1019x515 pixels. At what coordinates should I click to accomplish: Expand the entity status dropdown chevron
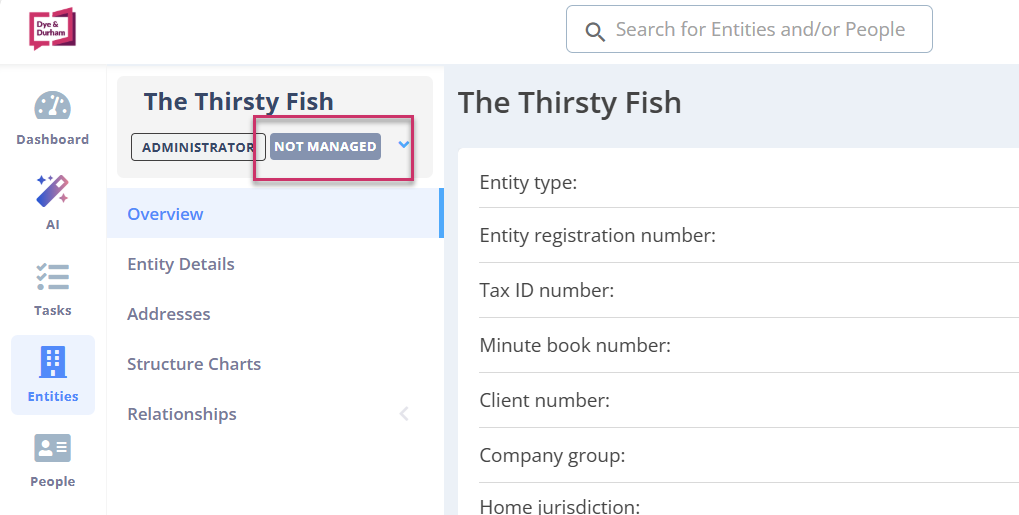click(x=404, y=144)
